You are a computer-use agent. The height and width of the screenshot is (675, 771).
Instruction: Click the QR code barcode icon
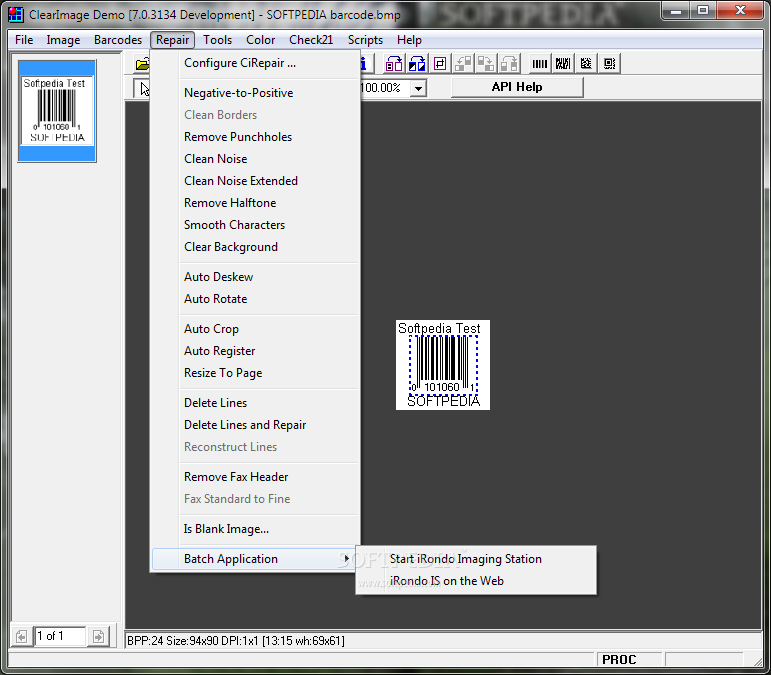click(609, 63)
